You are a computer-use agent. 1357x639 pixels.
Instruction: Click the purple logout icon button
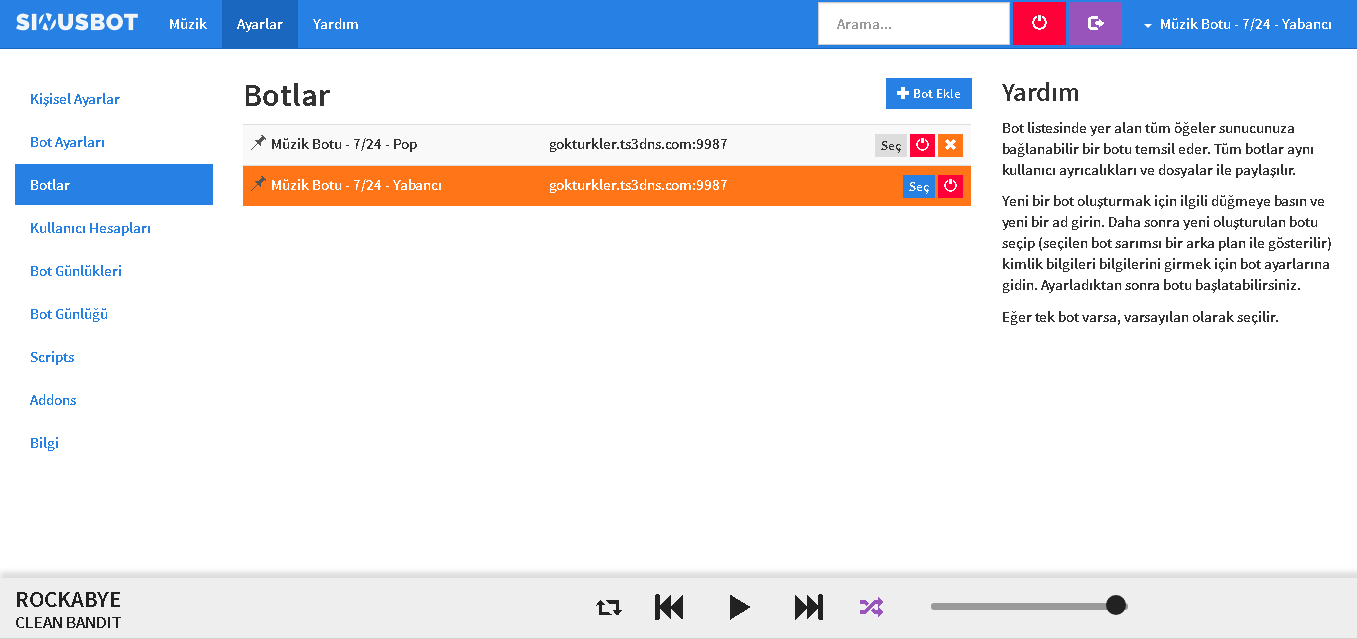1095,23
